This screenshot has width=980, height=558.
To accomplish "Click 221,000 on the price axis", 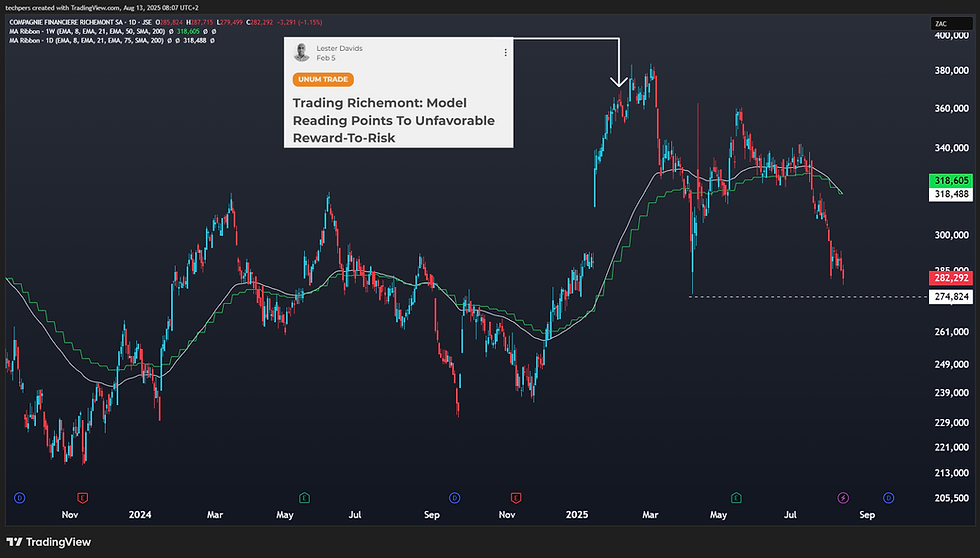I will 951,447.
